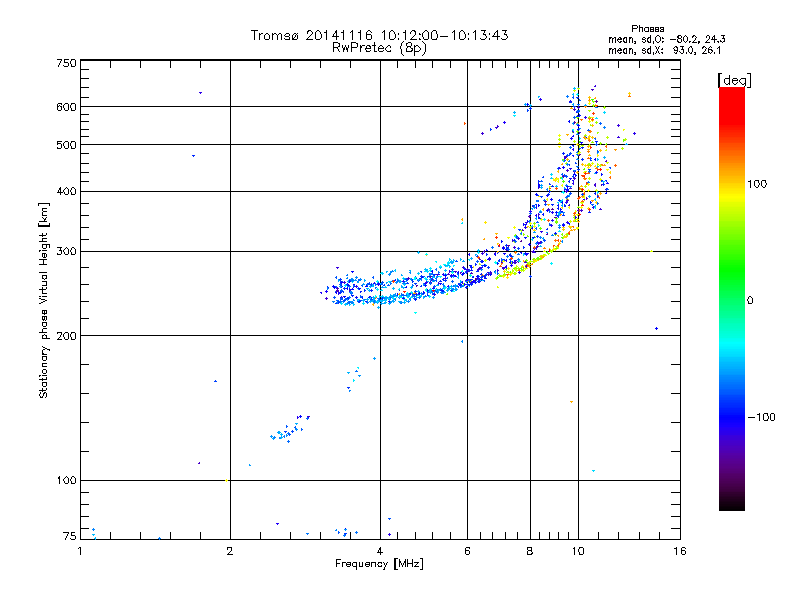The width and height of the screenshot is (800, 600).
Task: Click the y-axis tick label "600"
Action: click(66, 107)
